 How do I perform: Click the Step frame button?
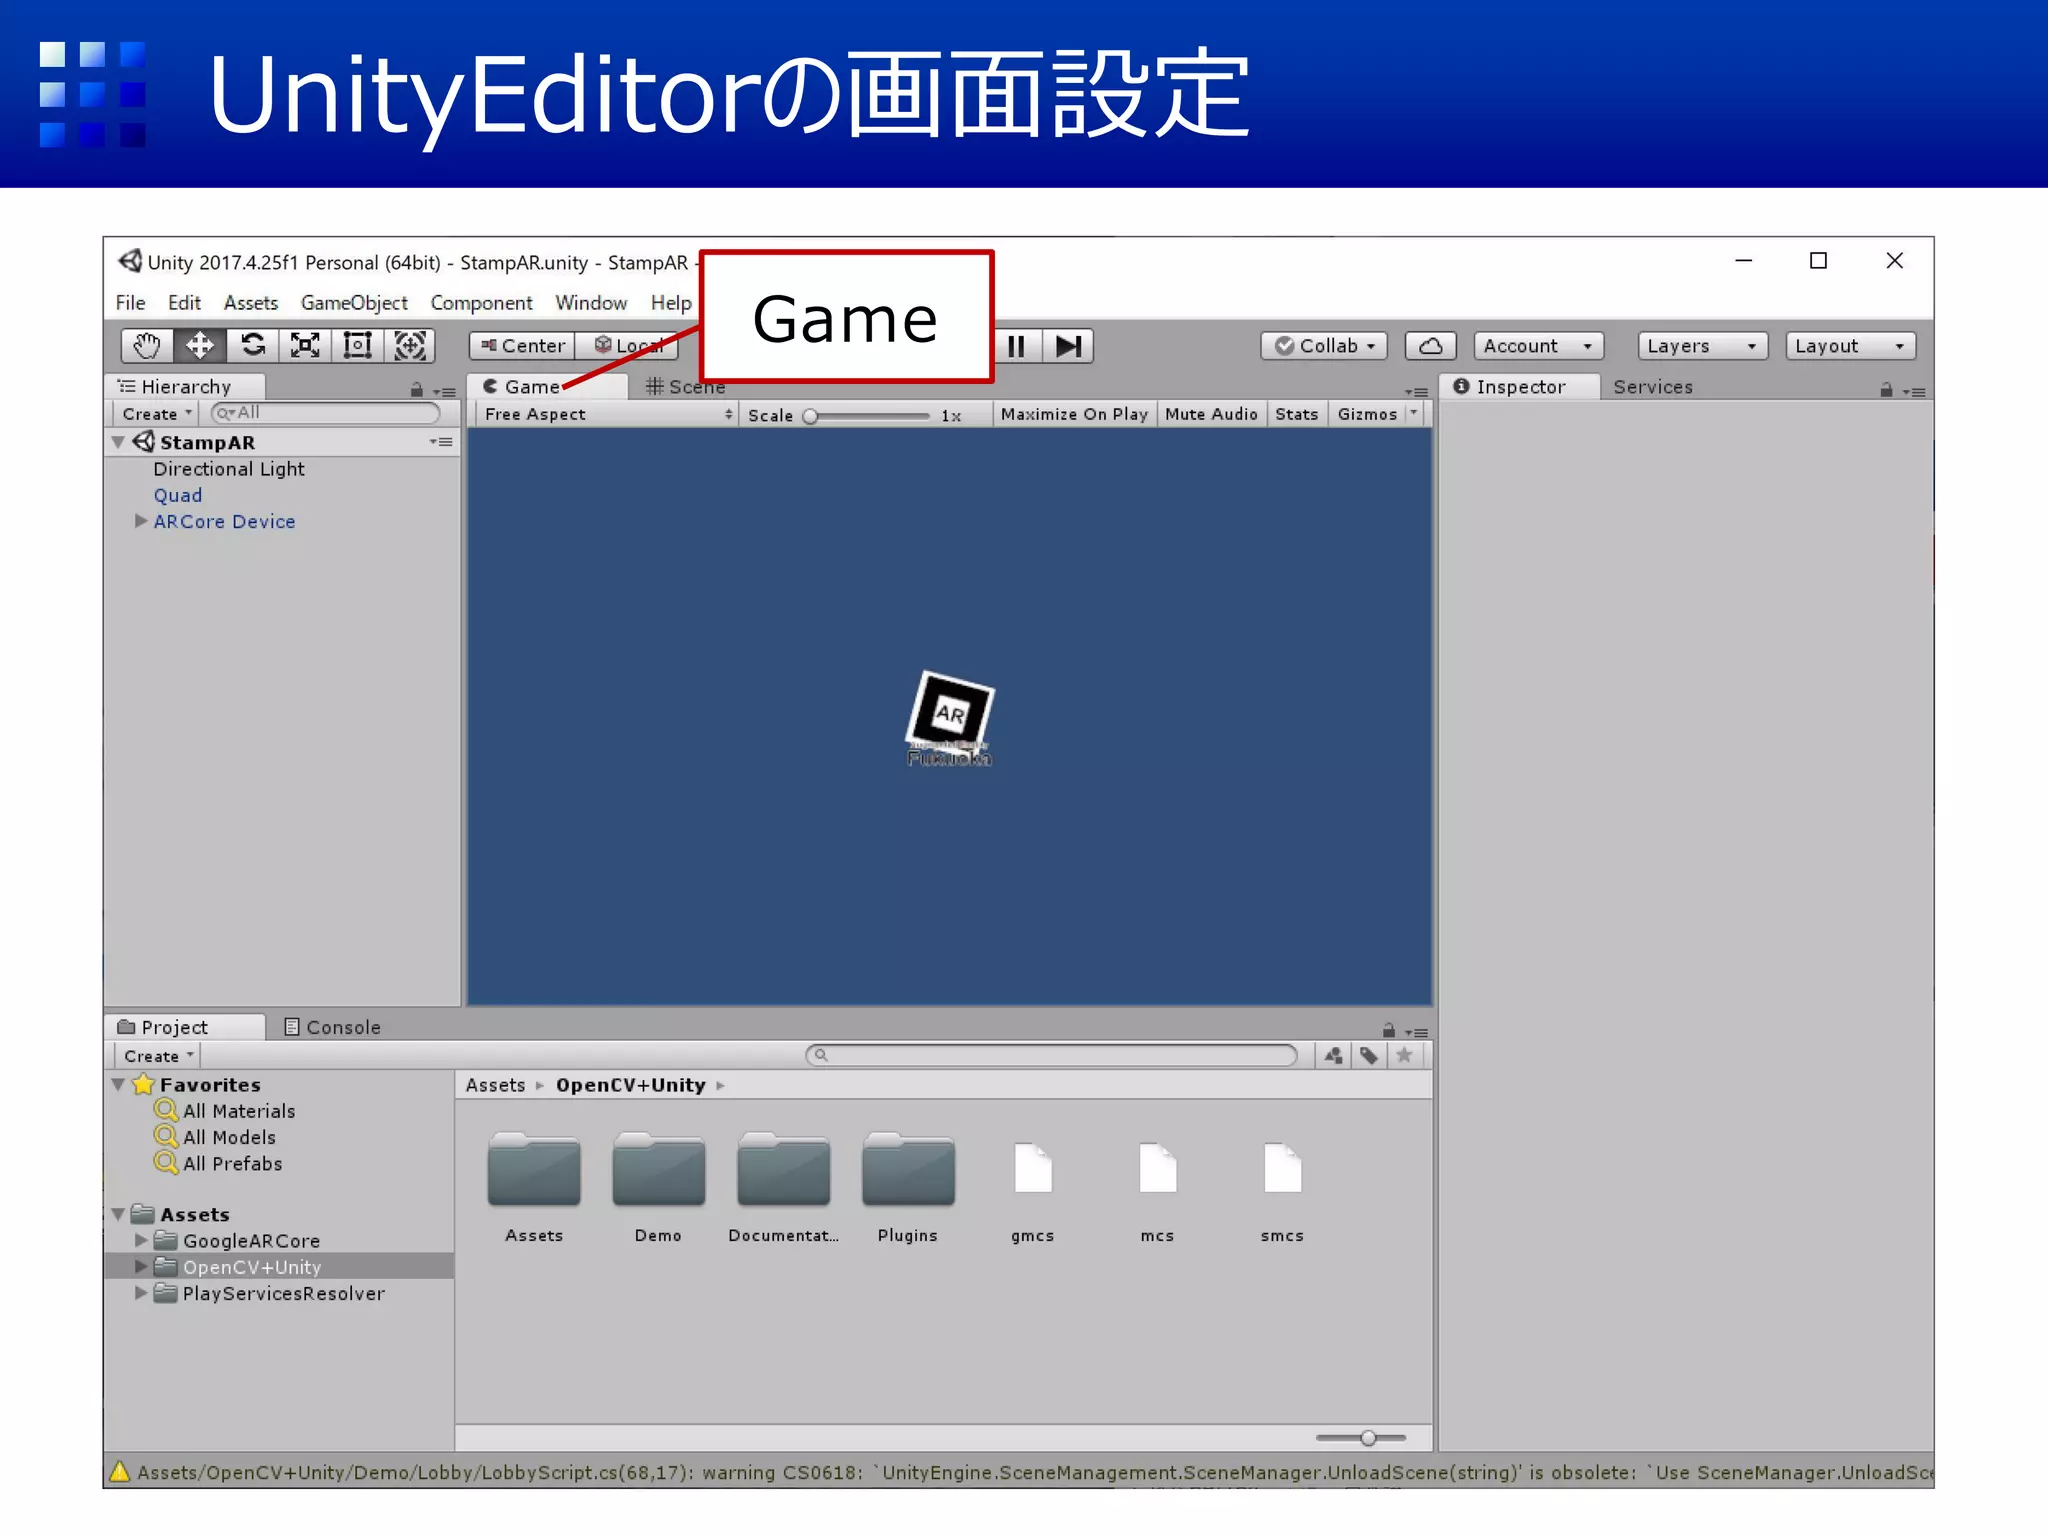(1068, 346)
